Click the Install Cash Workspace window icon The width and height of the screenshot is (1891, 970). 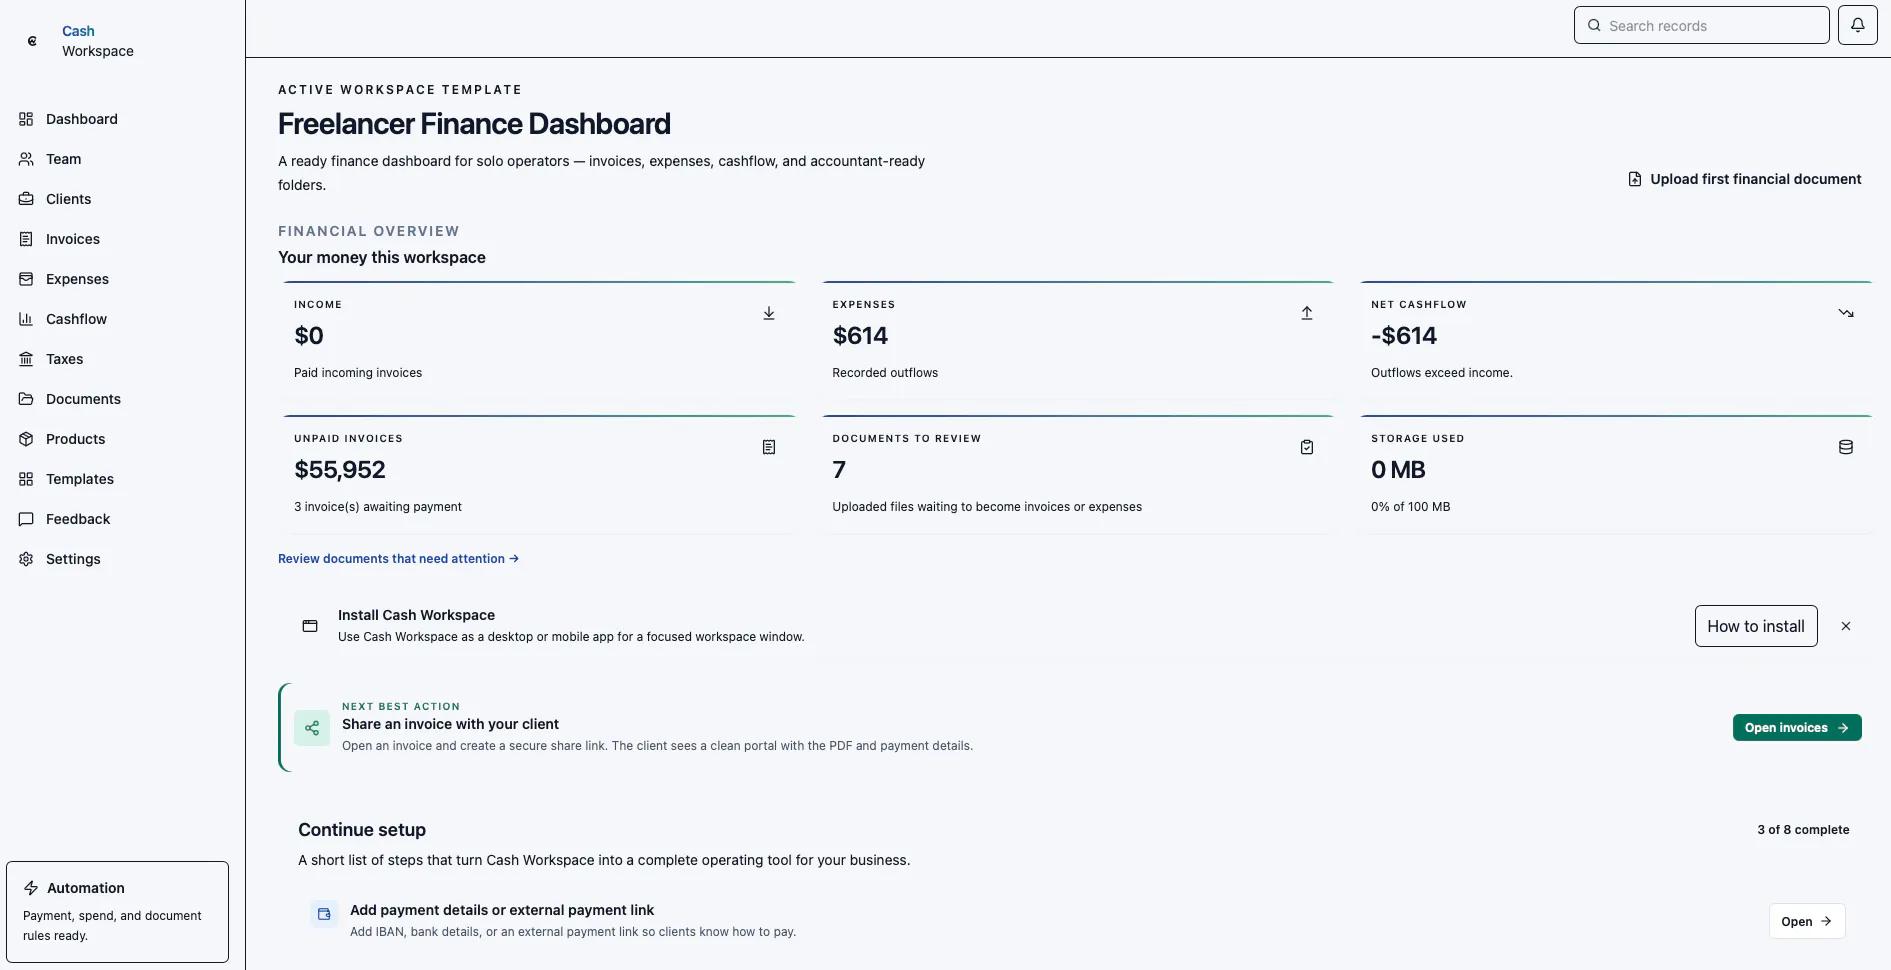(310, 626)
